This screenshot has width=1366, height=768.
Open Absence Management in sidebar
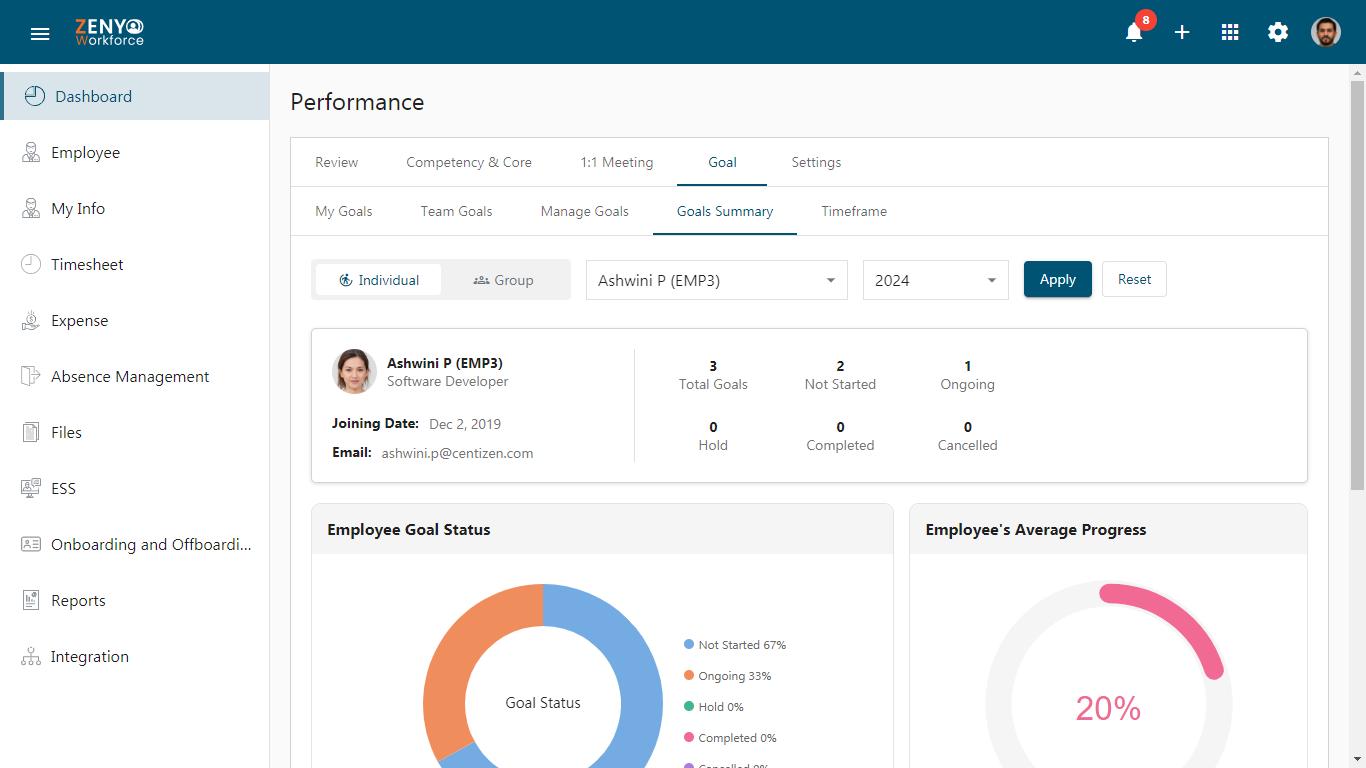135,376
